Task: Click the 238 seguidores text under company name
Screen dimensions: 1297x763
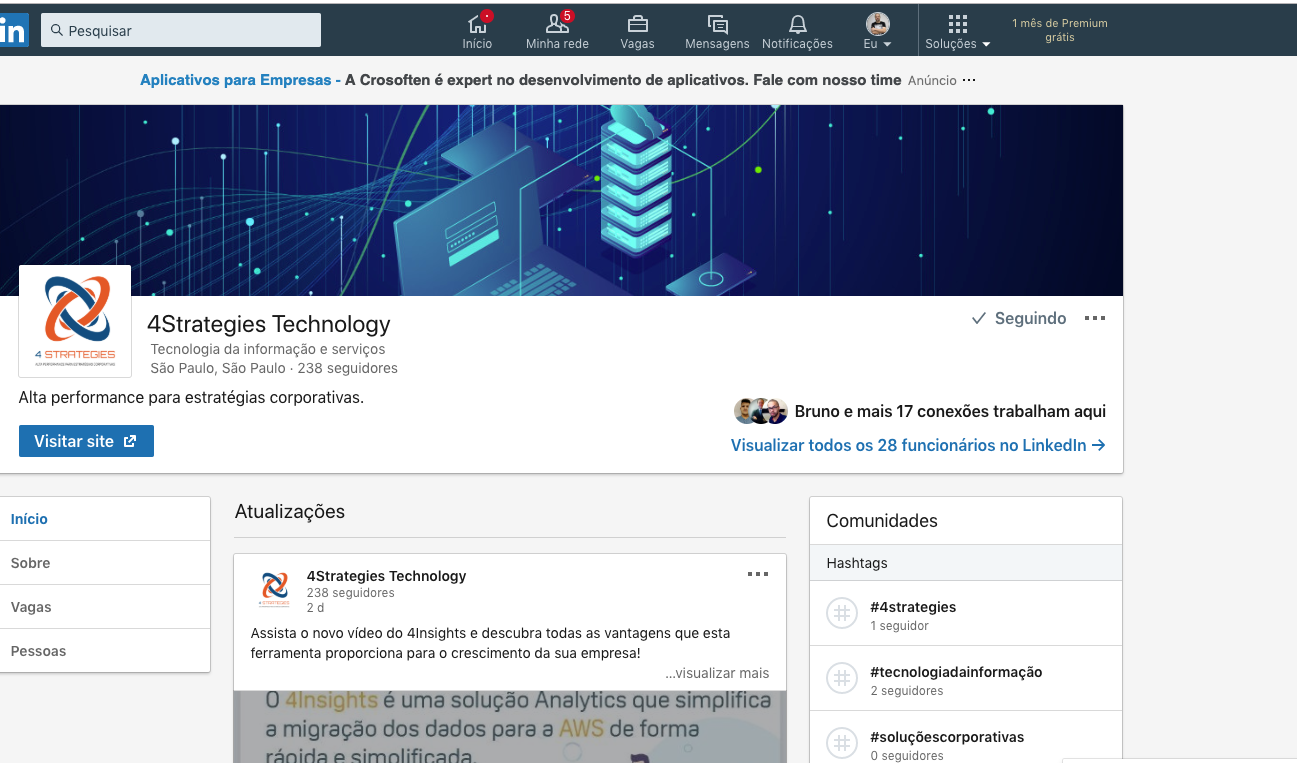Action: (x=347, y=368)
